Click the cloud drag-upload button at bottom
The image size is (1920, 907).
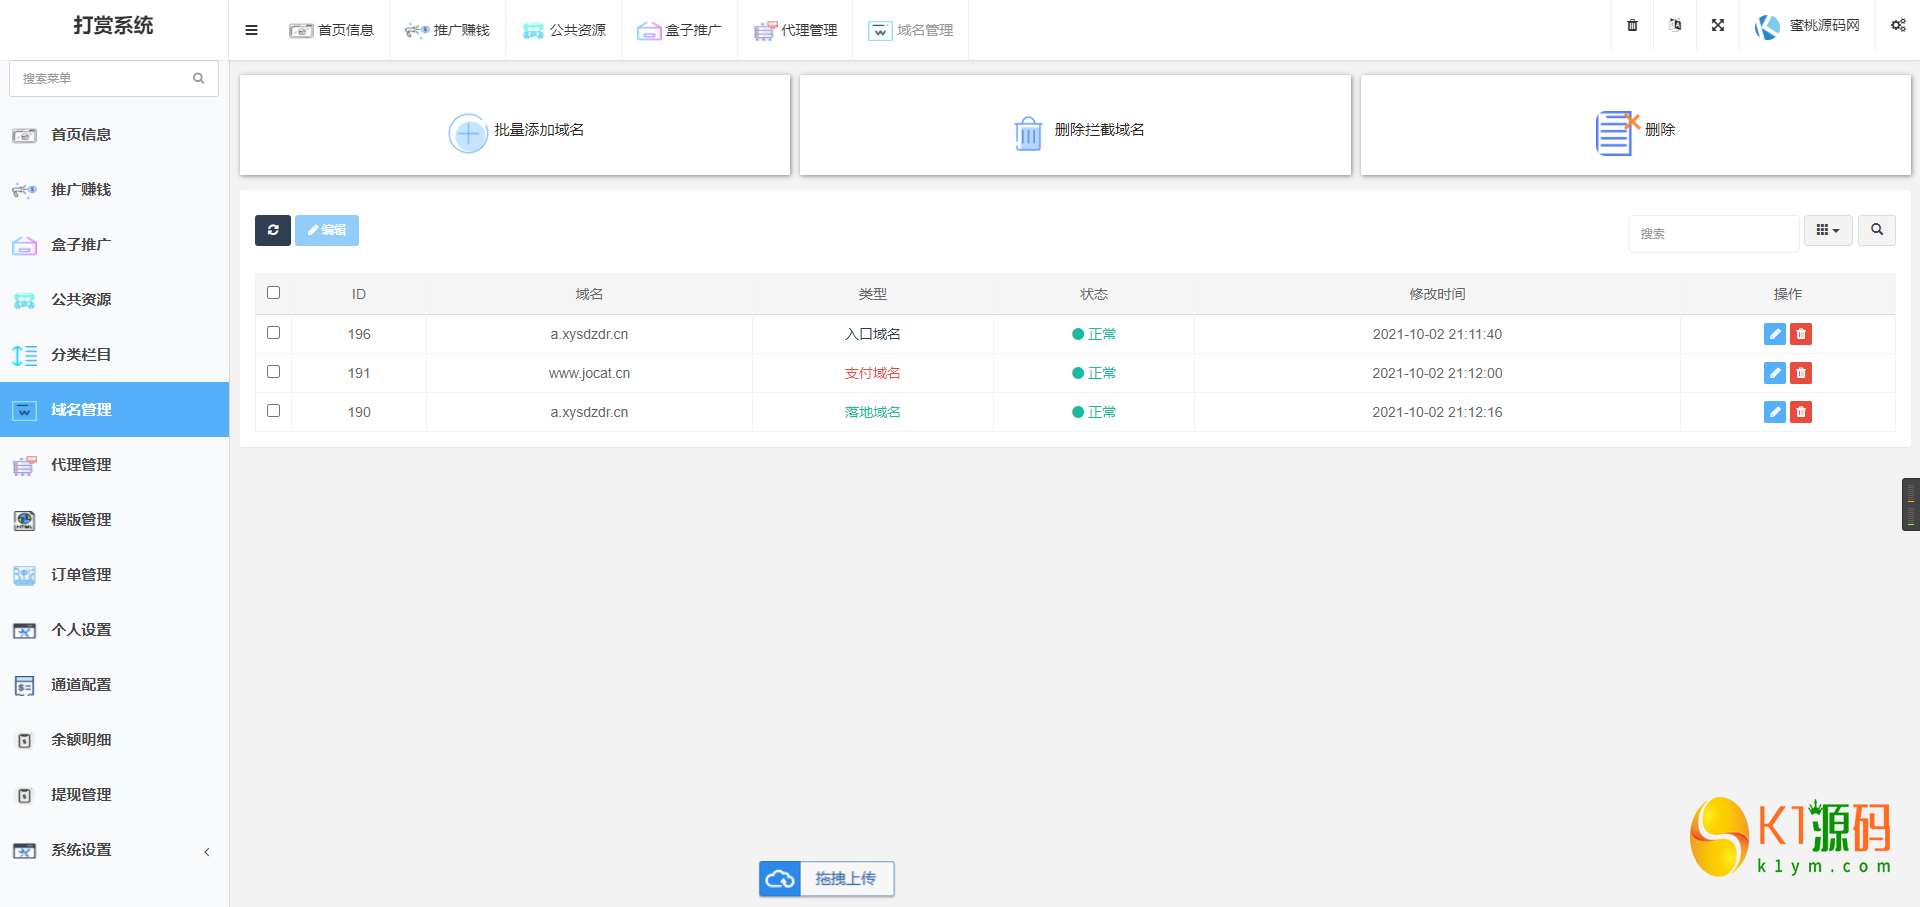coord(826,879)
